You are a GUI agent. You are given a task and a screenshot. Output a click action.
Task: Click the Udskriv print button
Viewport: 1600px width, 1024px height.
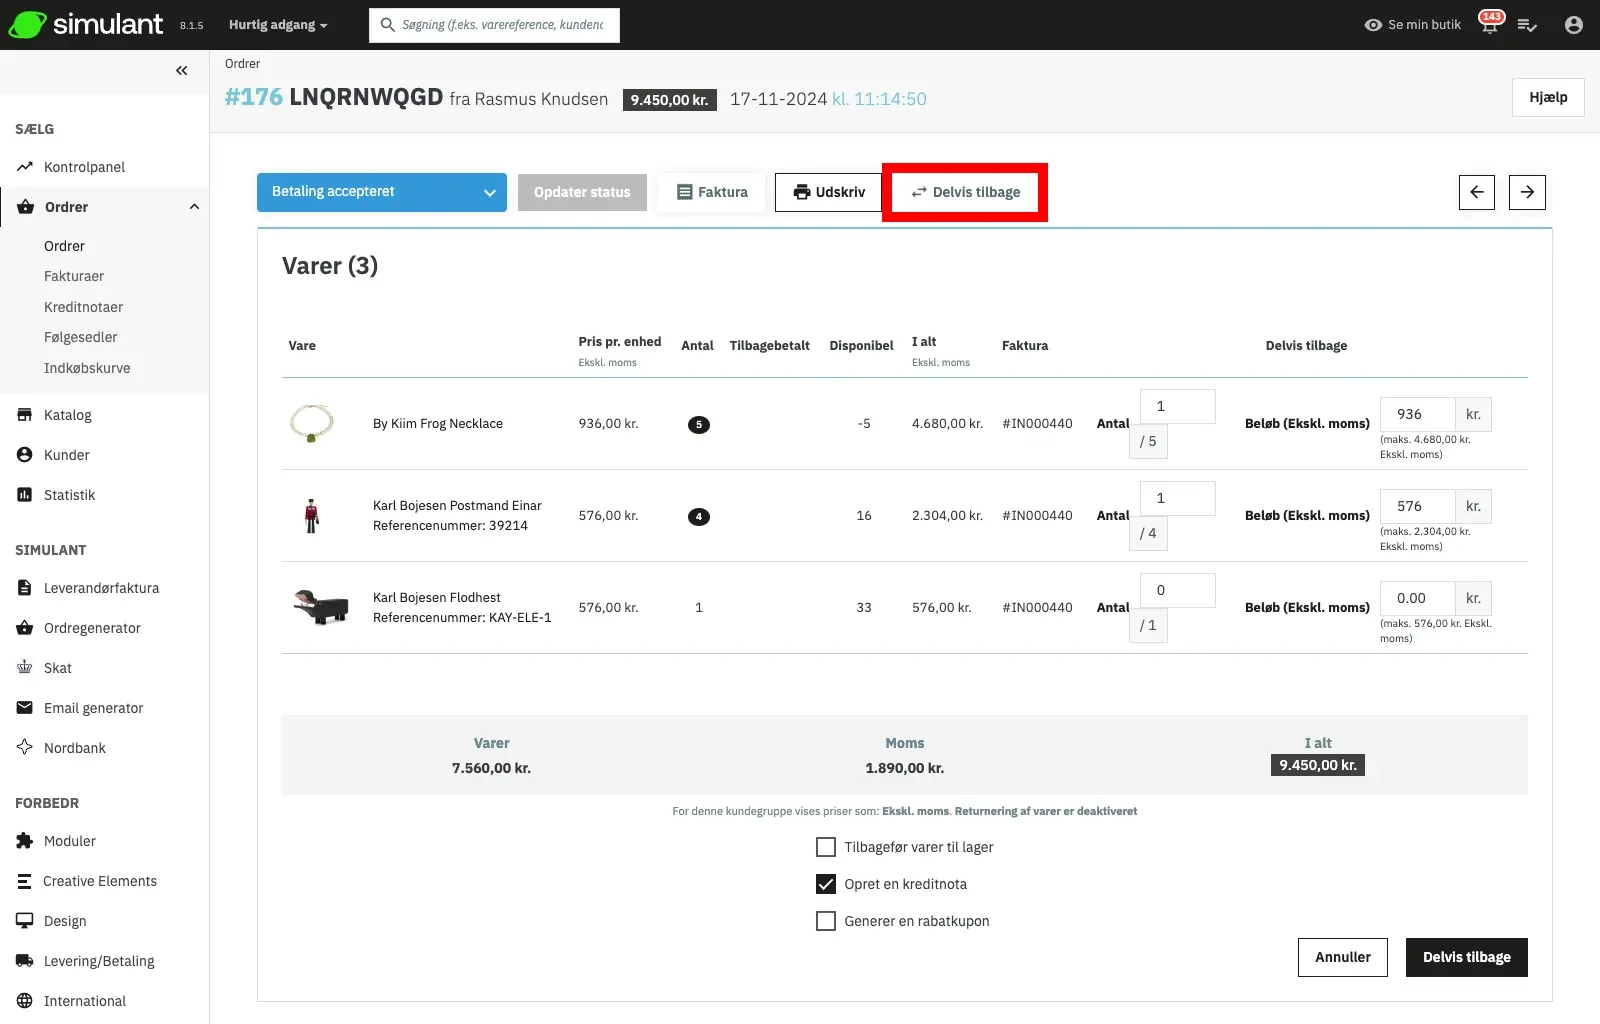[828, 192]
